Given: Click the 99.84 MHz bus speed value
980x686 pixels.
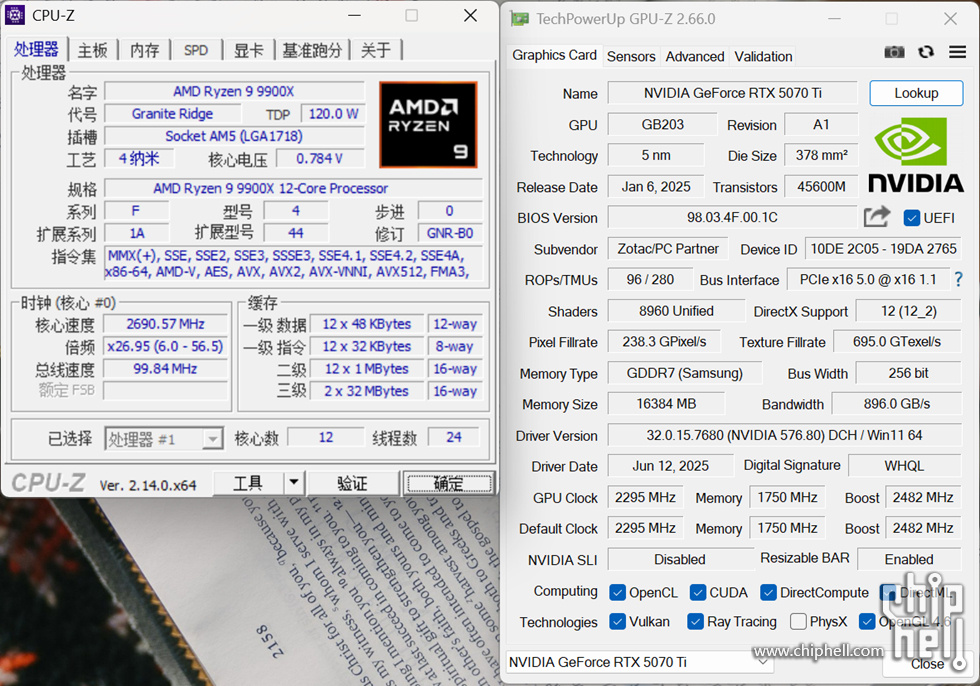Looking at the screenshot, I should coord(165,369).
